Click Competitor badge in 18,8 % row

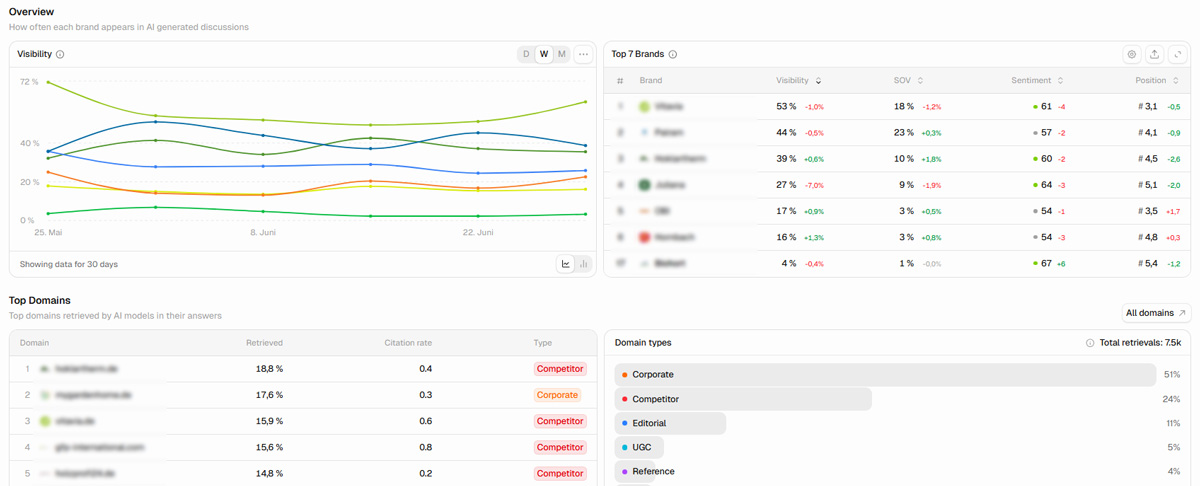(560, 369)
